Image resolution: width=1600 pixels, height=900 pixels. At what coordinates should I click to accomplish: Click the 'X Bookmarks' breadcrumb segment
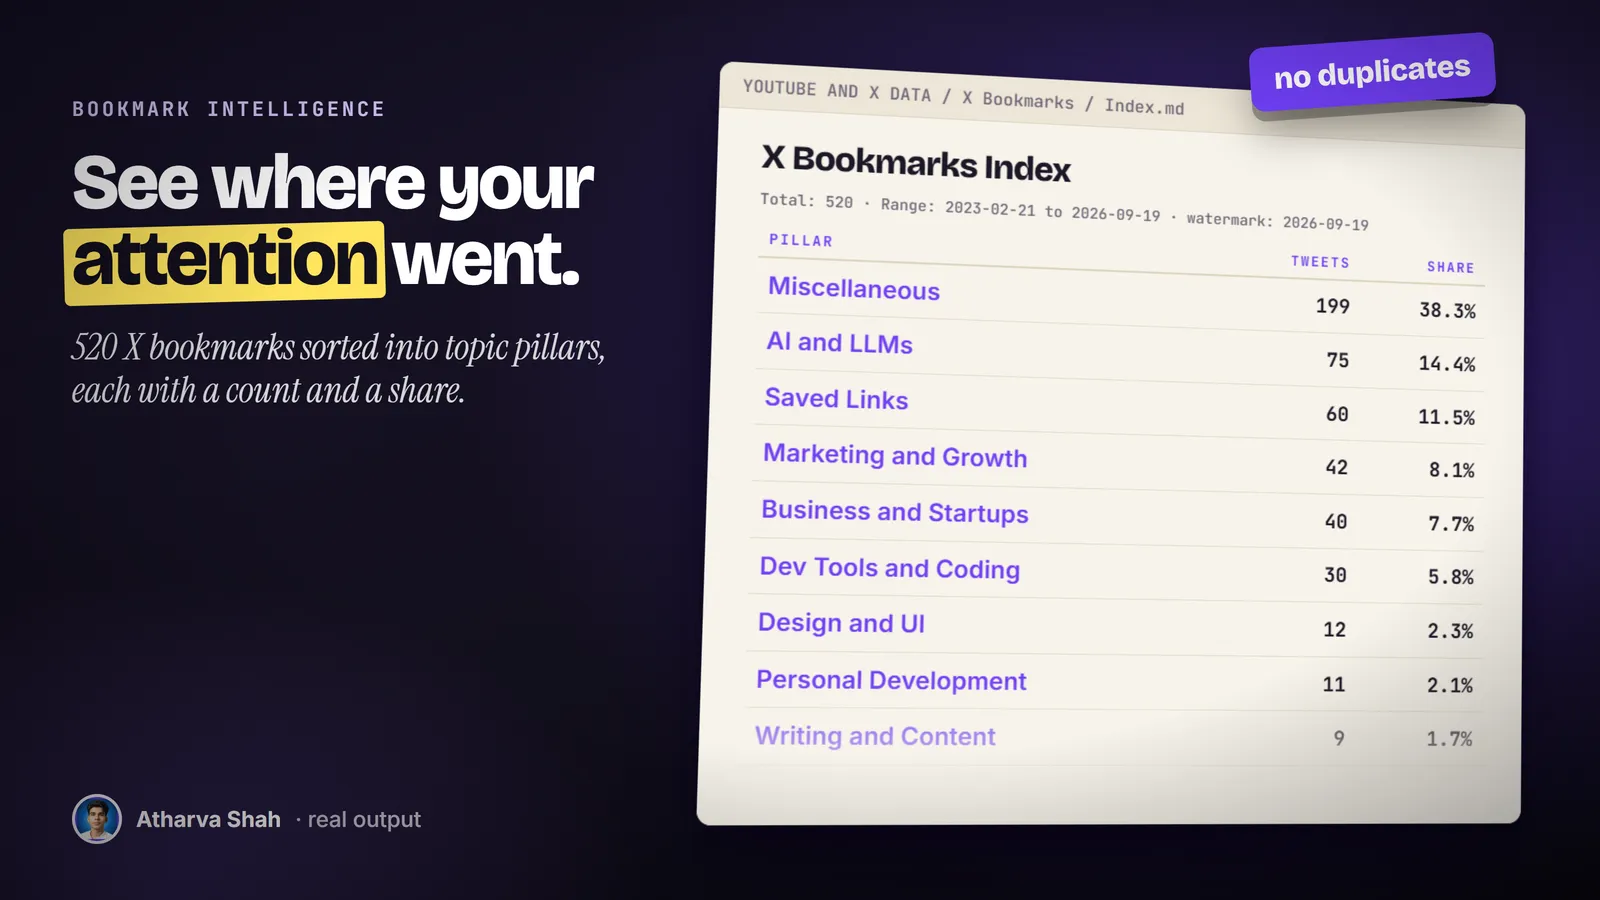click(1018, 99)
